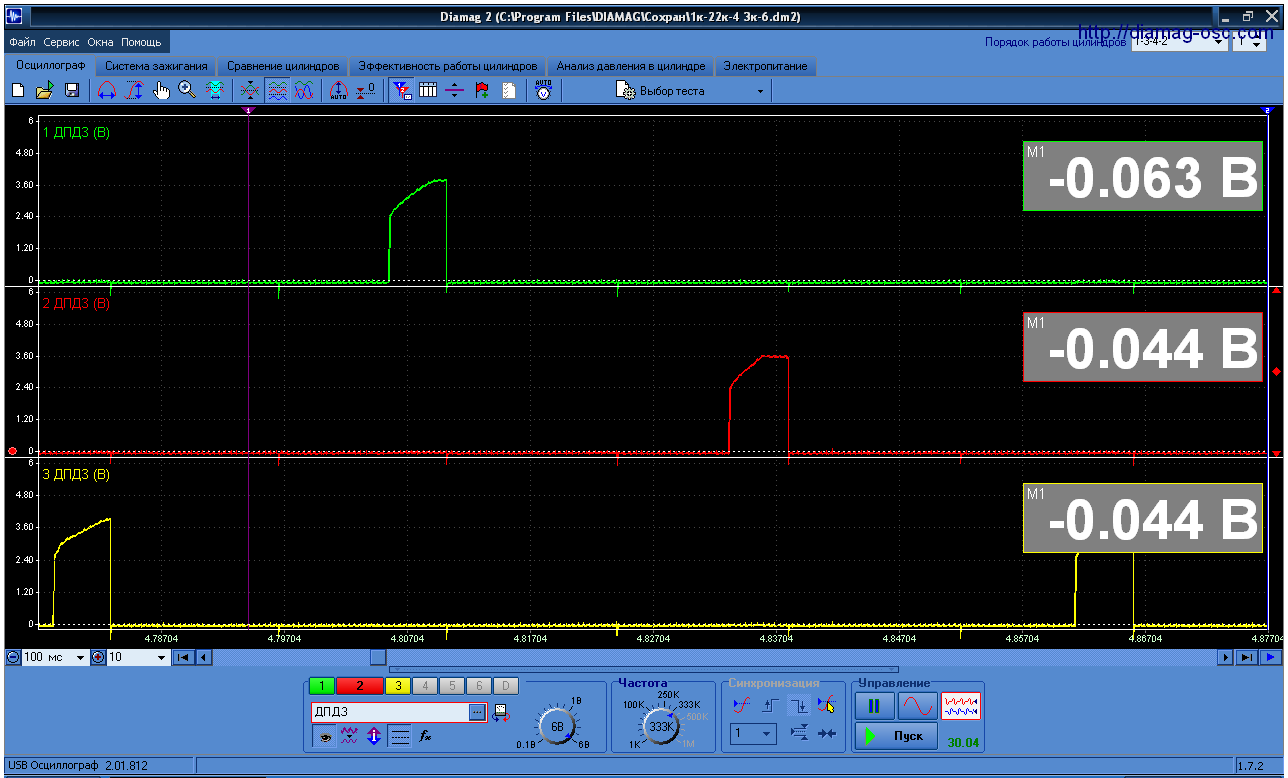Select gray channel 6 button
The width and height of the screenshot is (1288, 778).
tap(479, 686)
